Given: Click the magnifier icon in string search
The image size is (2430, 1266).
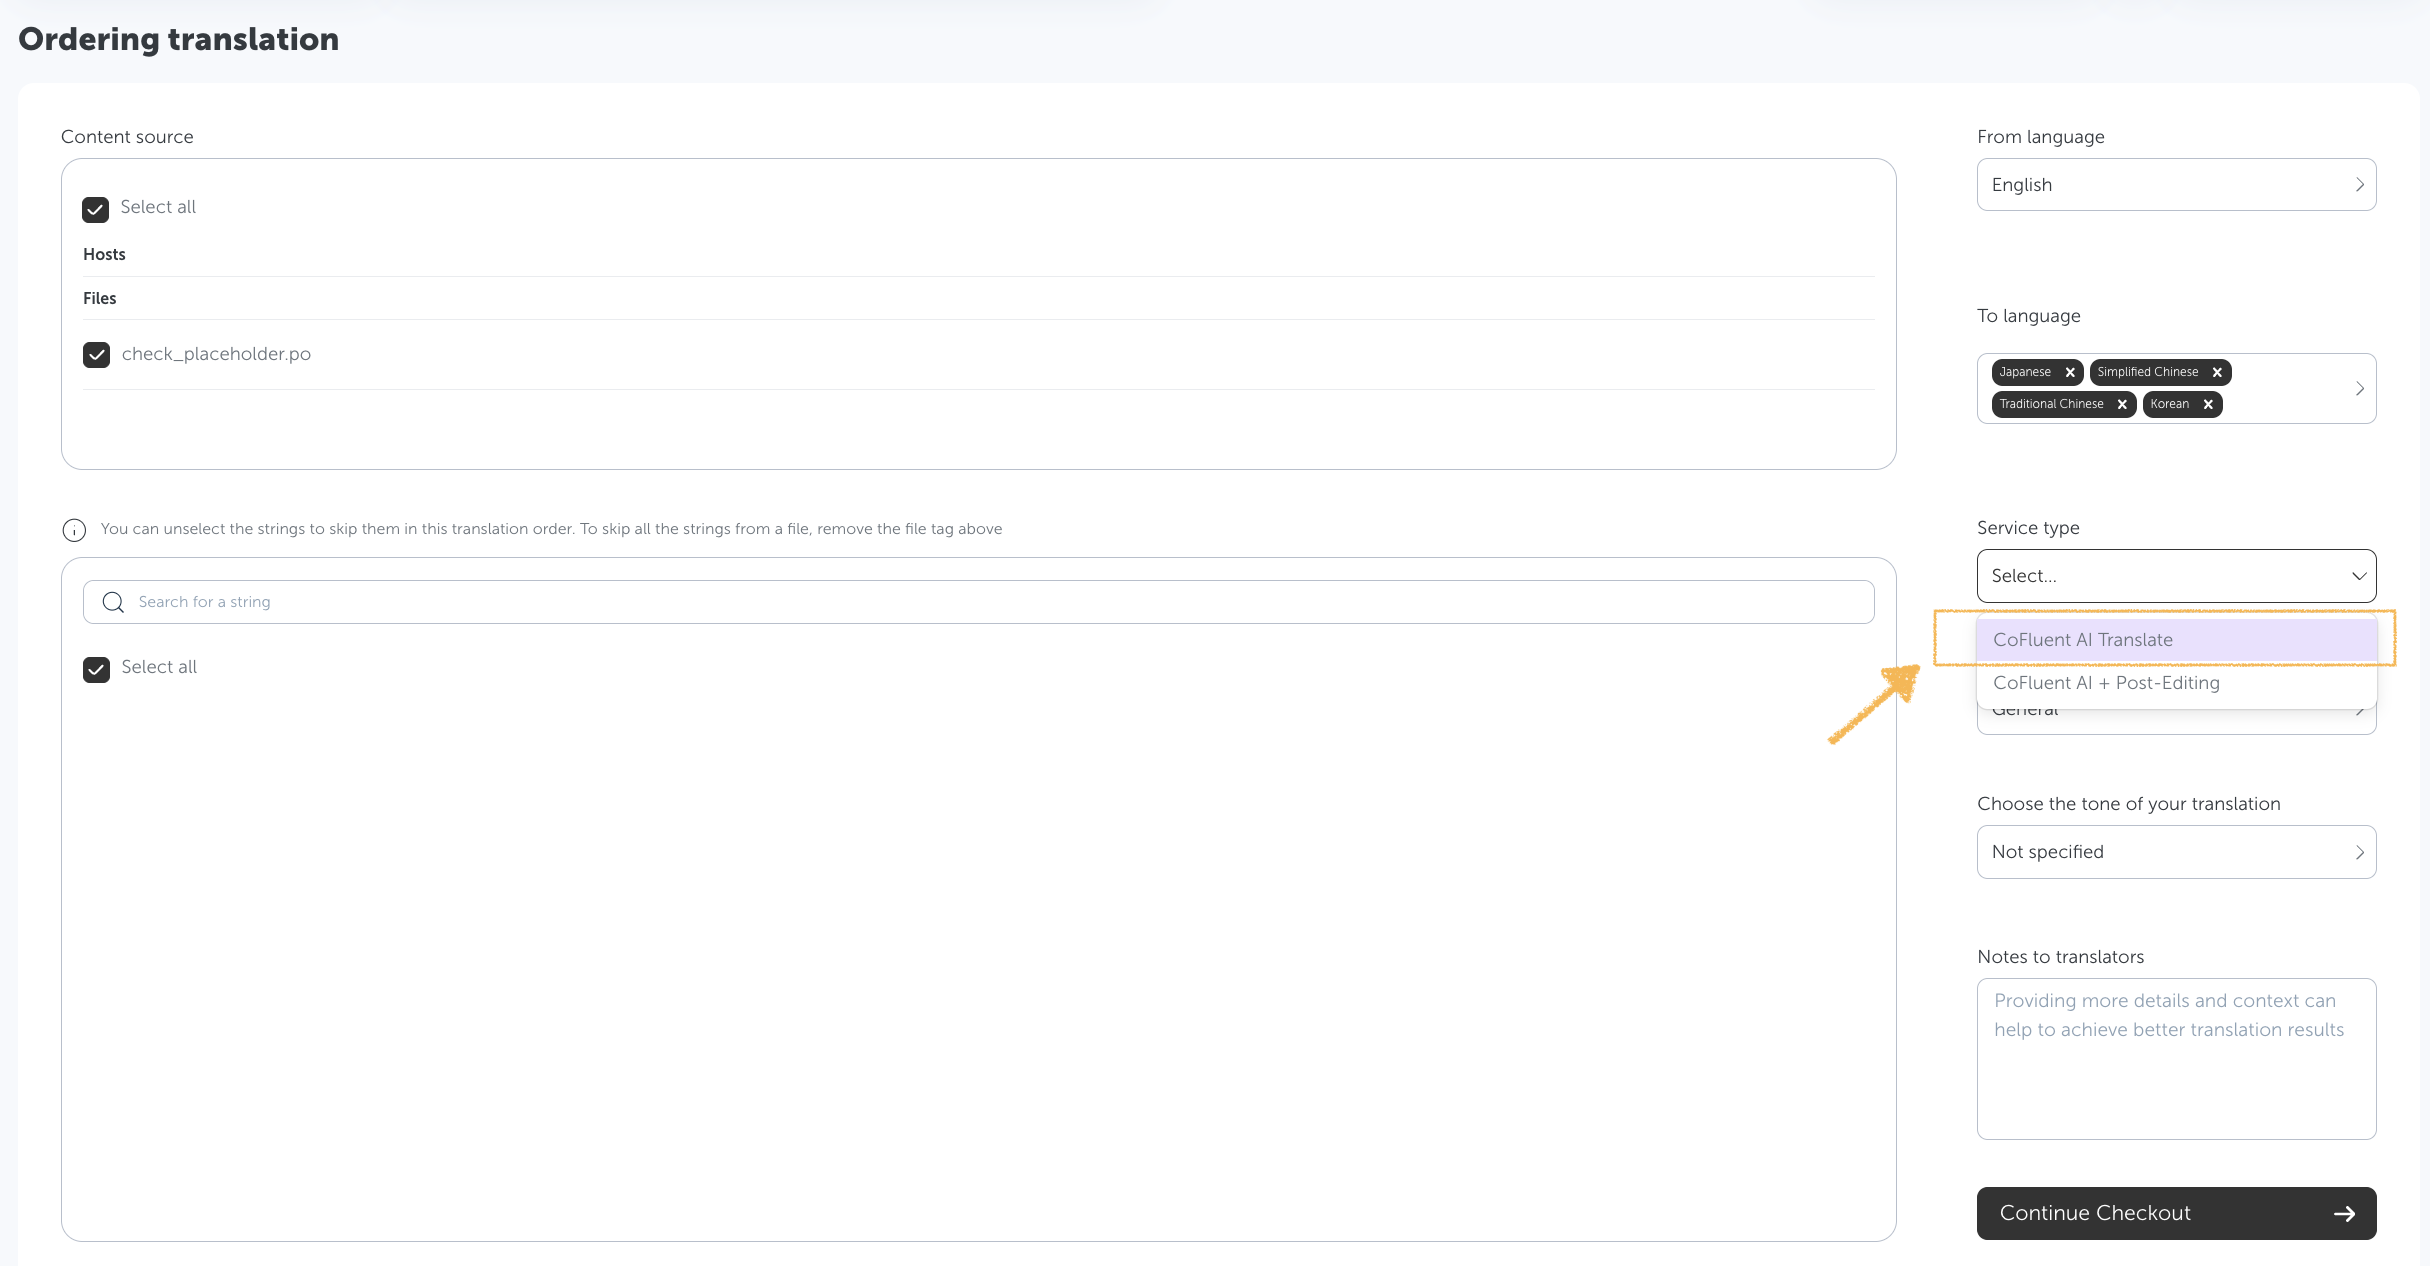Looking at the screenshot, I should (113, 602).
